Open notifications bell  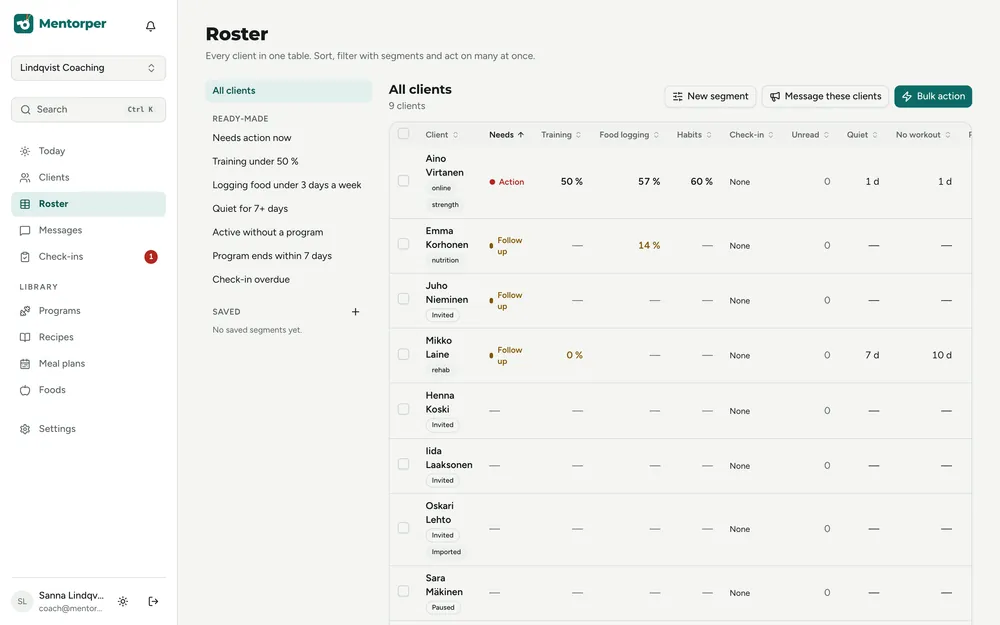[x=151, y=26]
